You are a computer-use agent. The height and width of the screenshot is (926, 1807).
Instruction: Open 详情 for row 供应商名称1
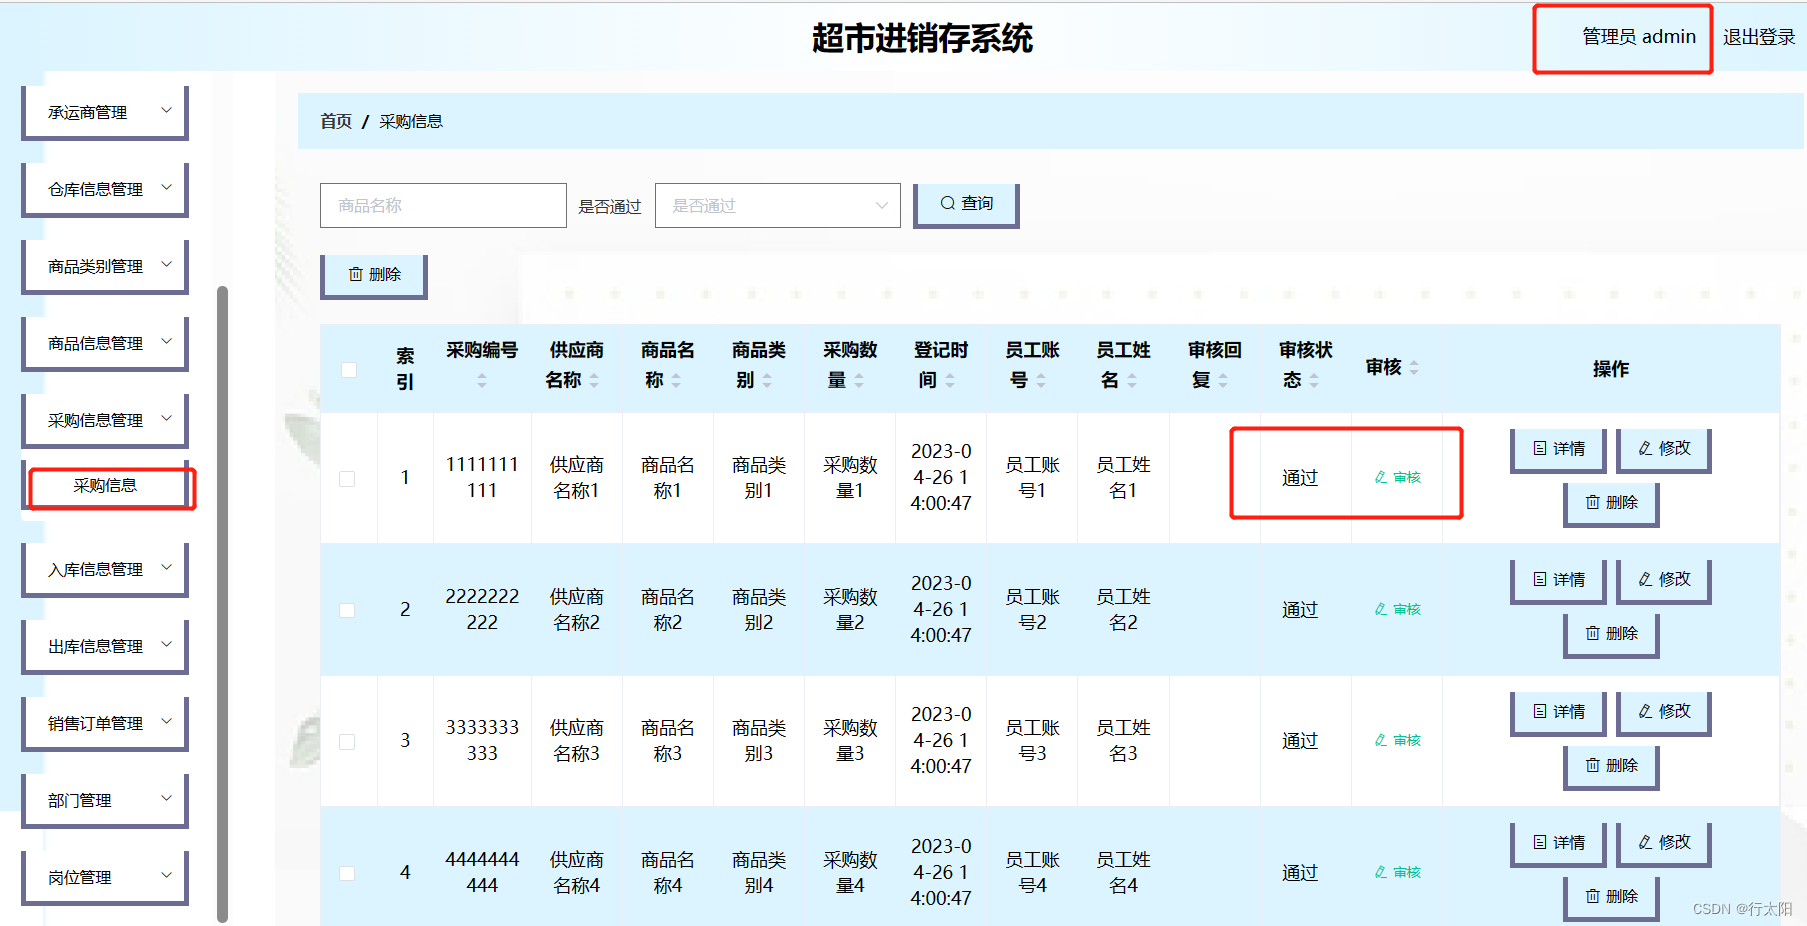(1558, 449)
